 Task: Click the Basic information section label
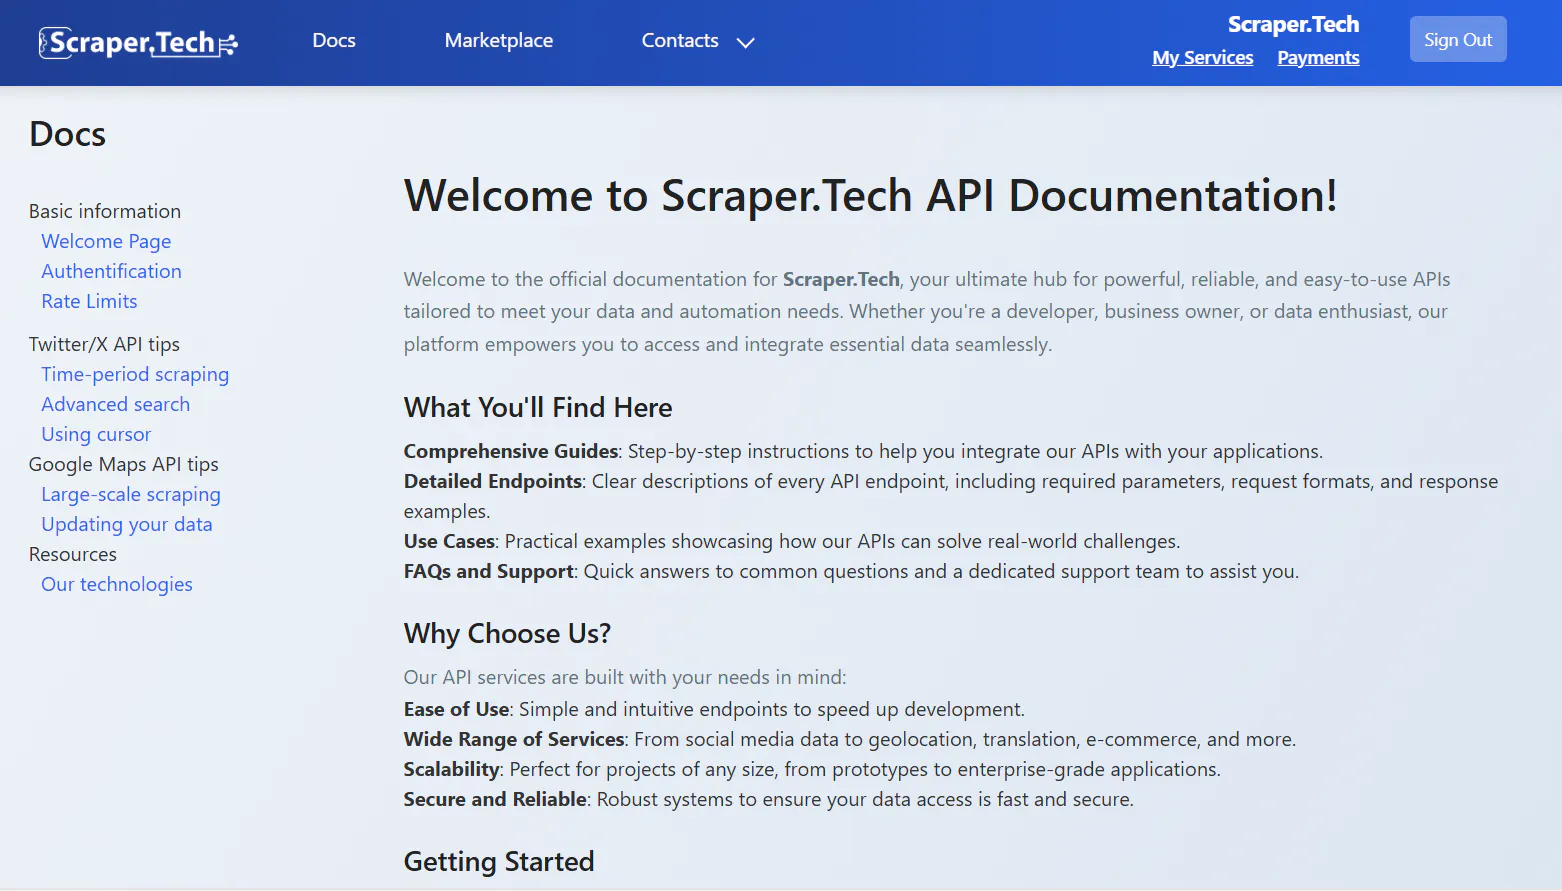pos(105,211)
